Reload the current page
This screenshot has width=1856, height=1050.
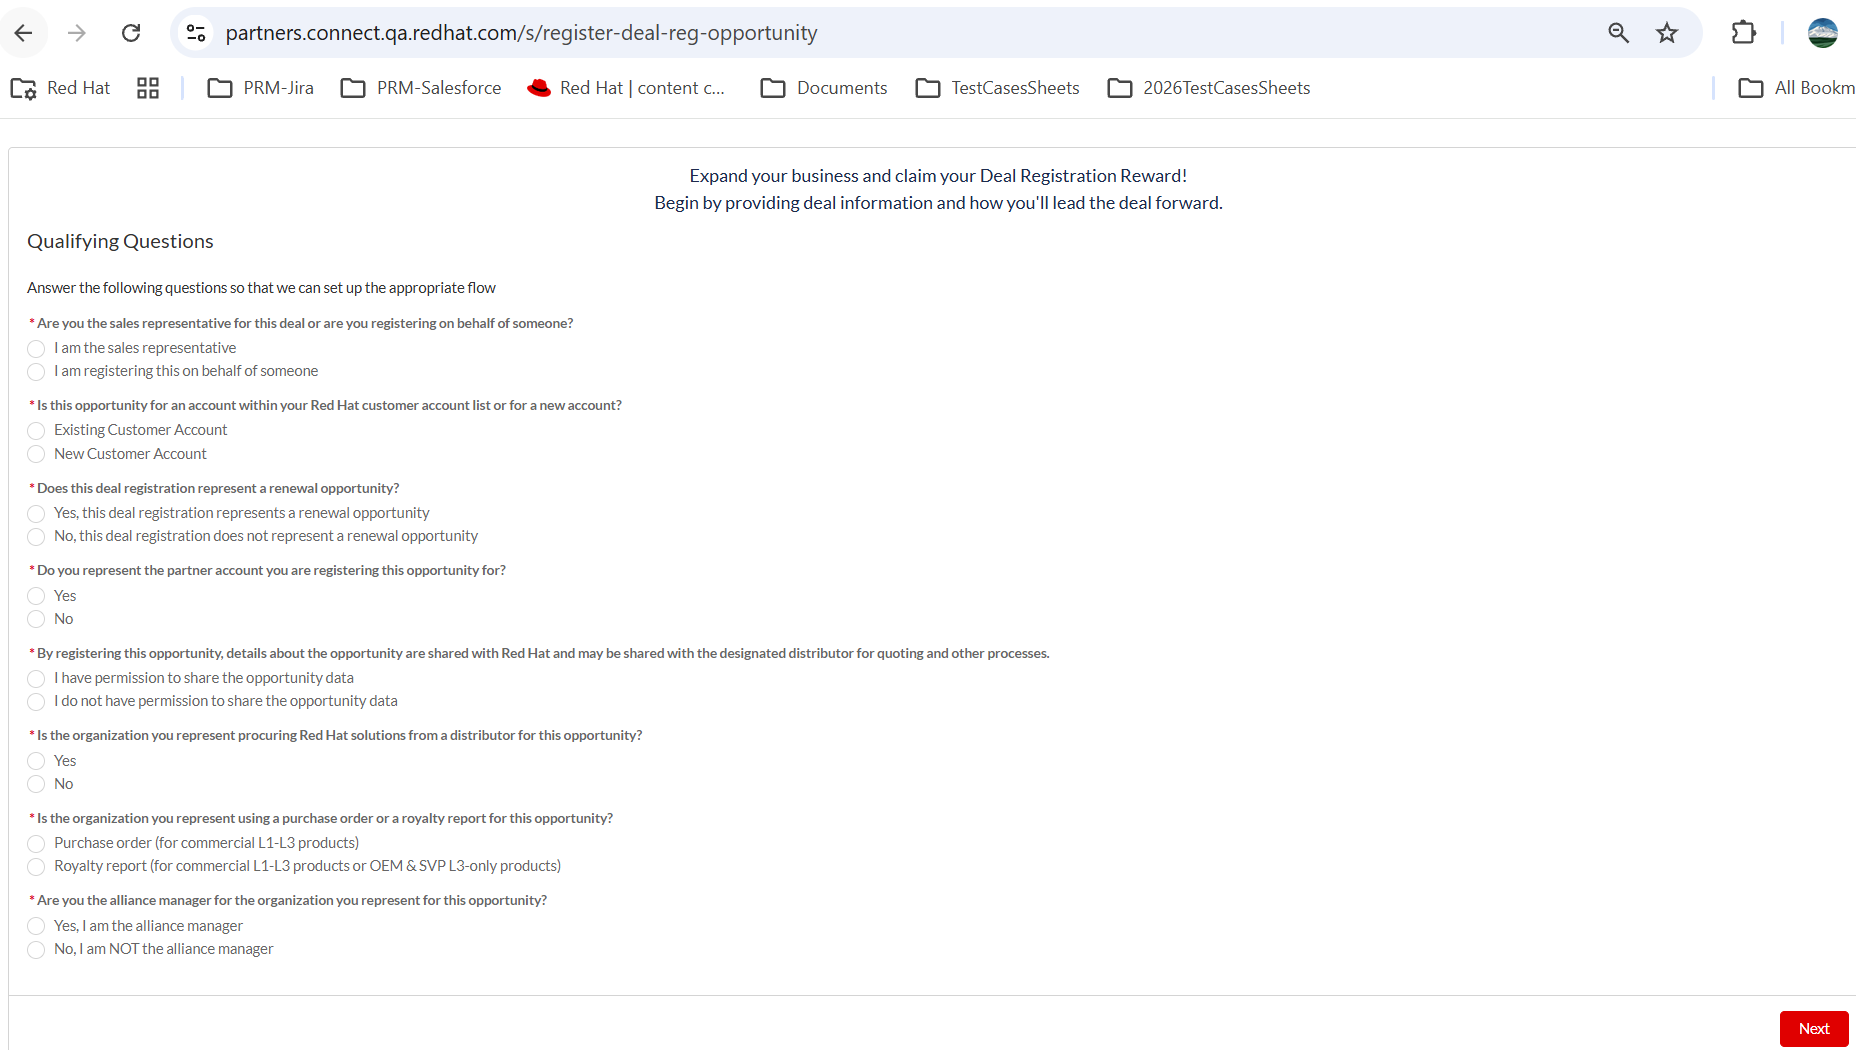click(x=131, y=33)
